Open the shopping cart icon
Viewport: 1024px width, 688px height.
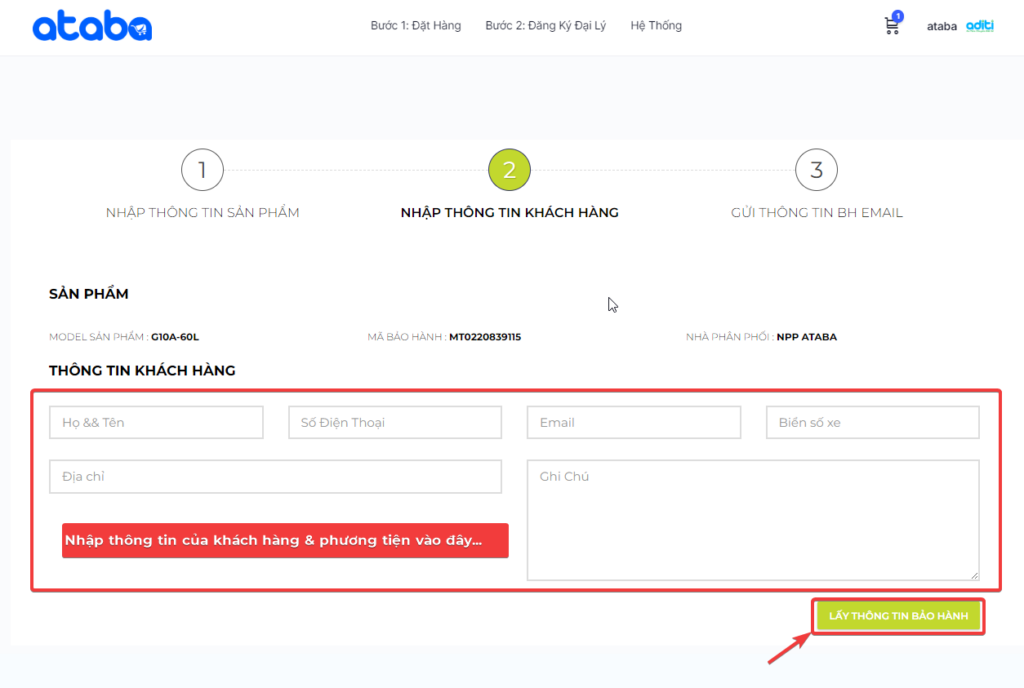(x=891, y=27)
